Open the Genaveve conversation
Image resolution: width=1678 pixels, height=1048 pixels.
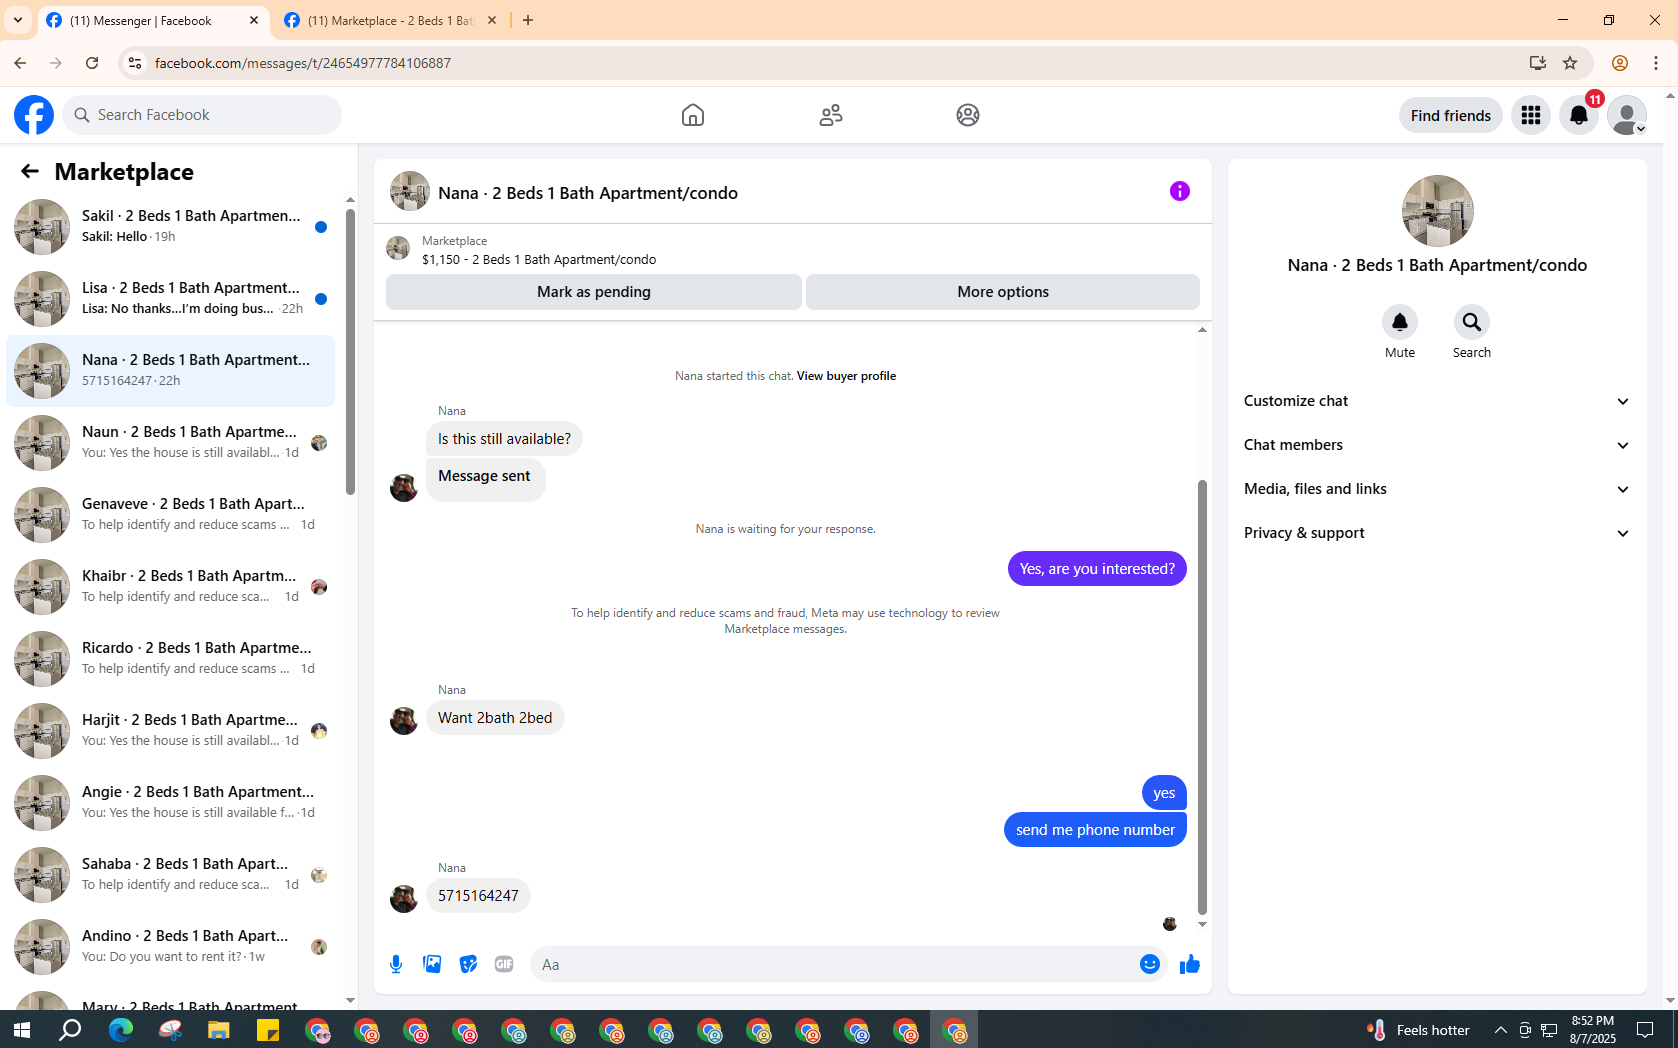pyautogui.click(x=171, y=515)
